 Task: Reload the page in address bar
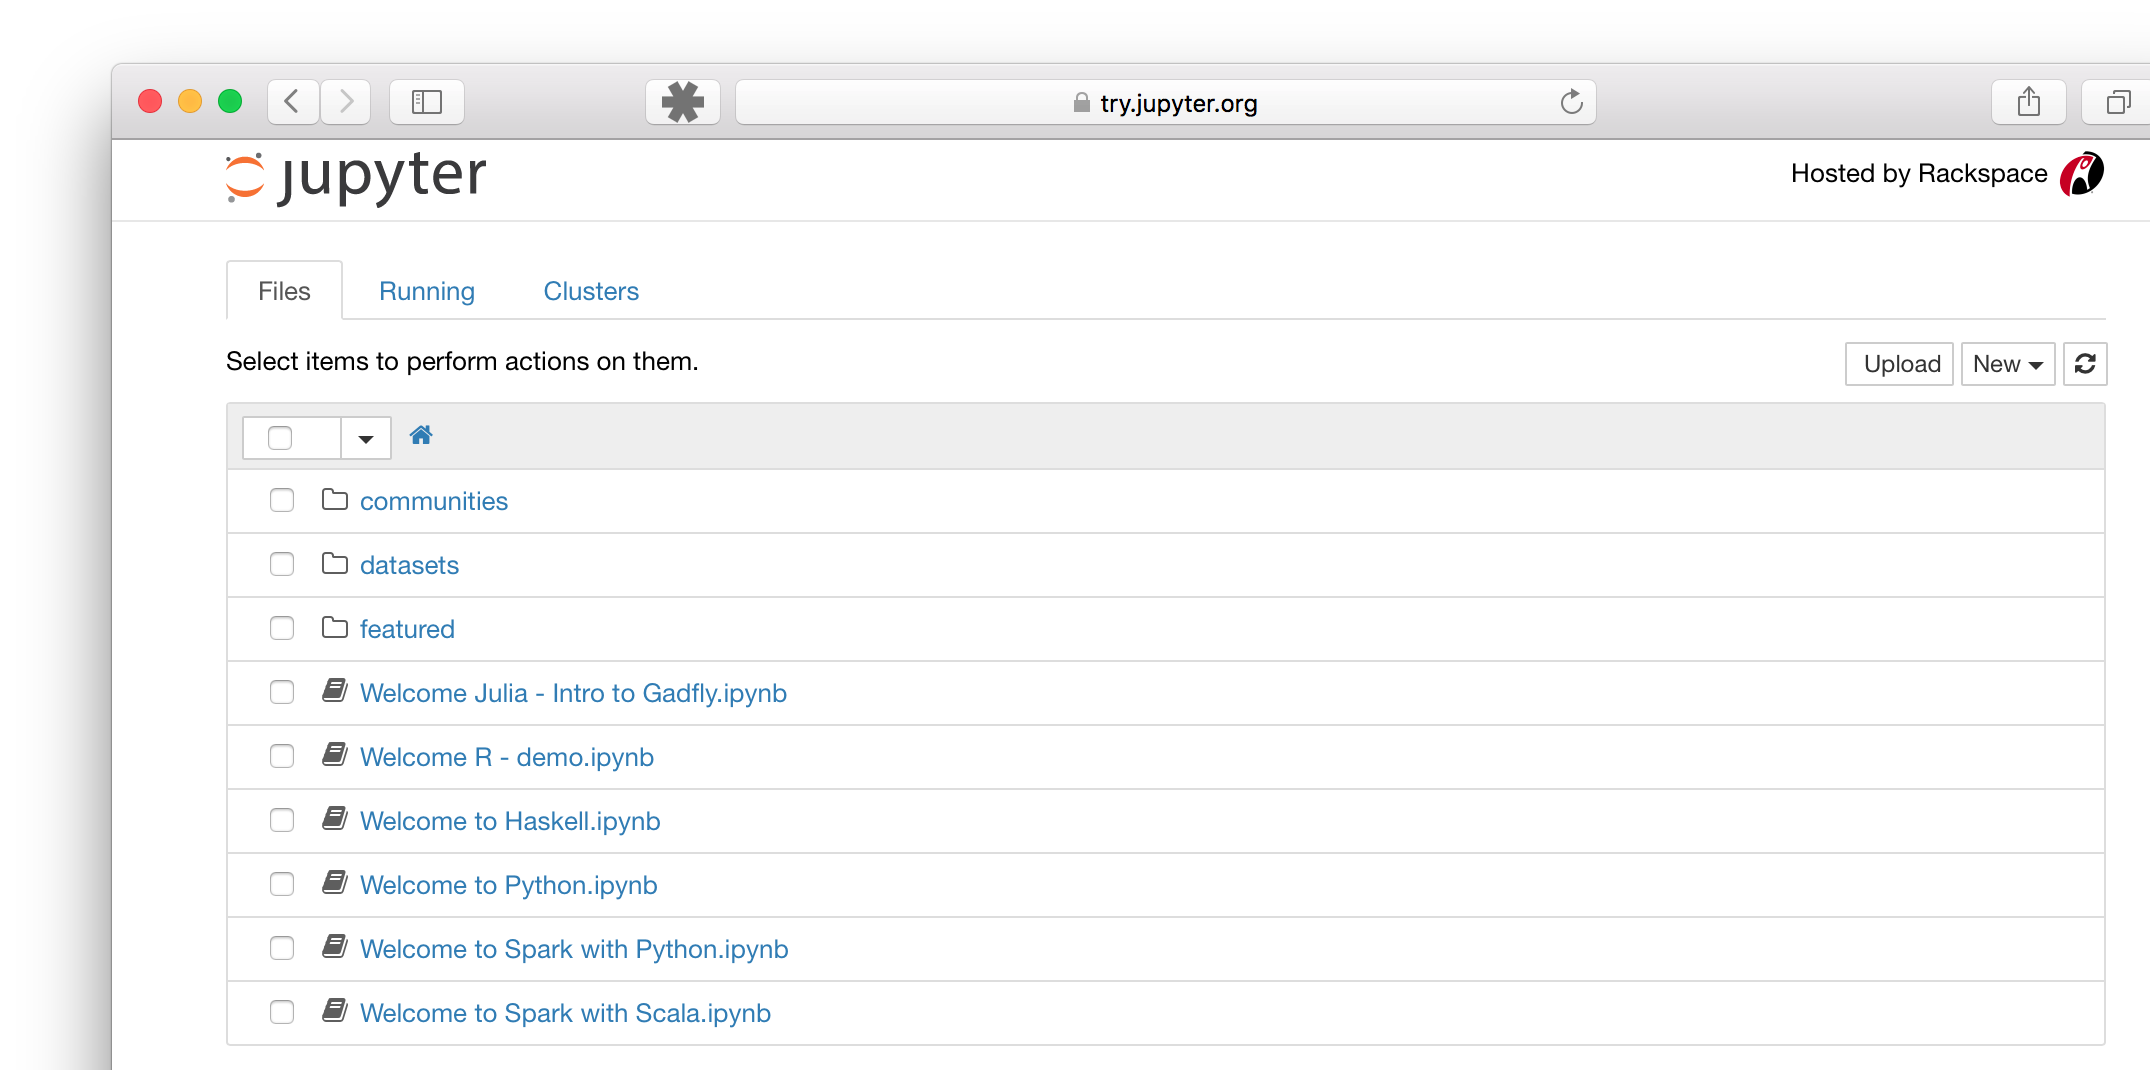1571,102
